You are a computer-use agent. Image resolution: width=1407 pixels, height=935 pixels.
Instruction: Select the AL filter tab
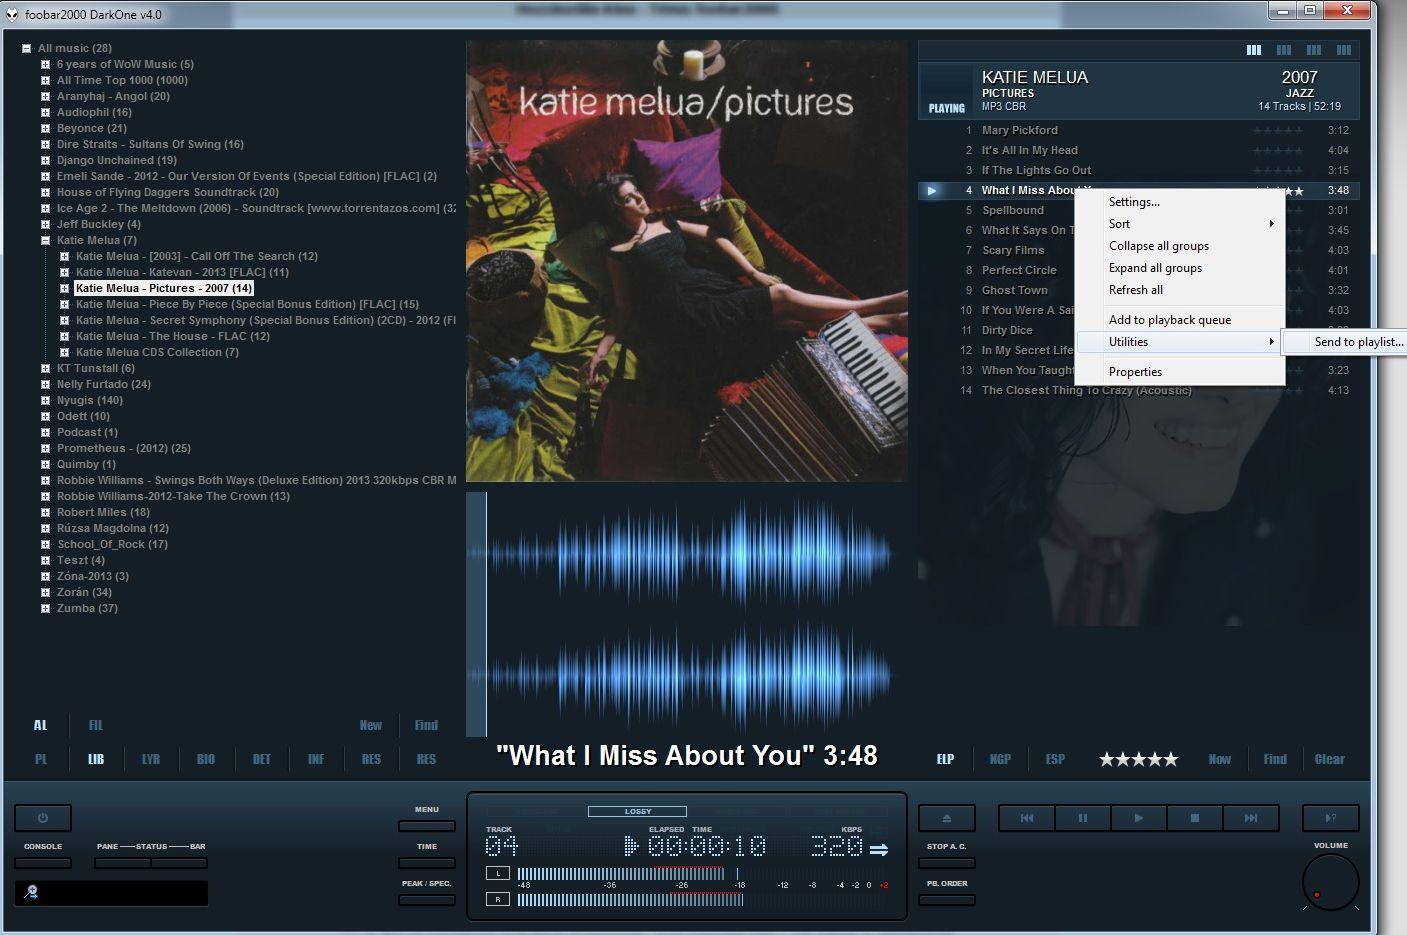tap(40, 725)
